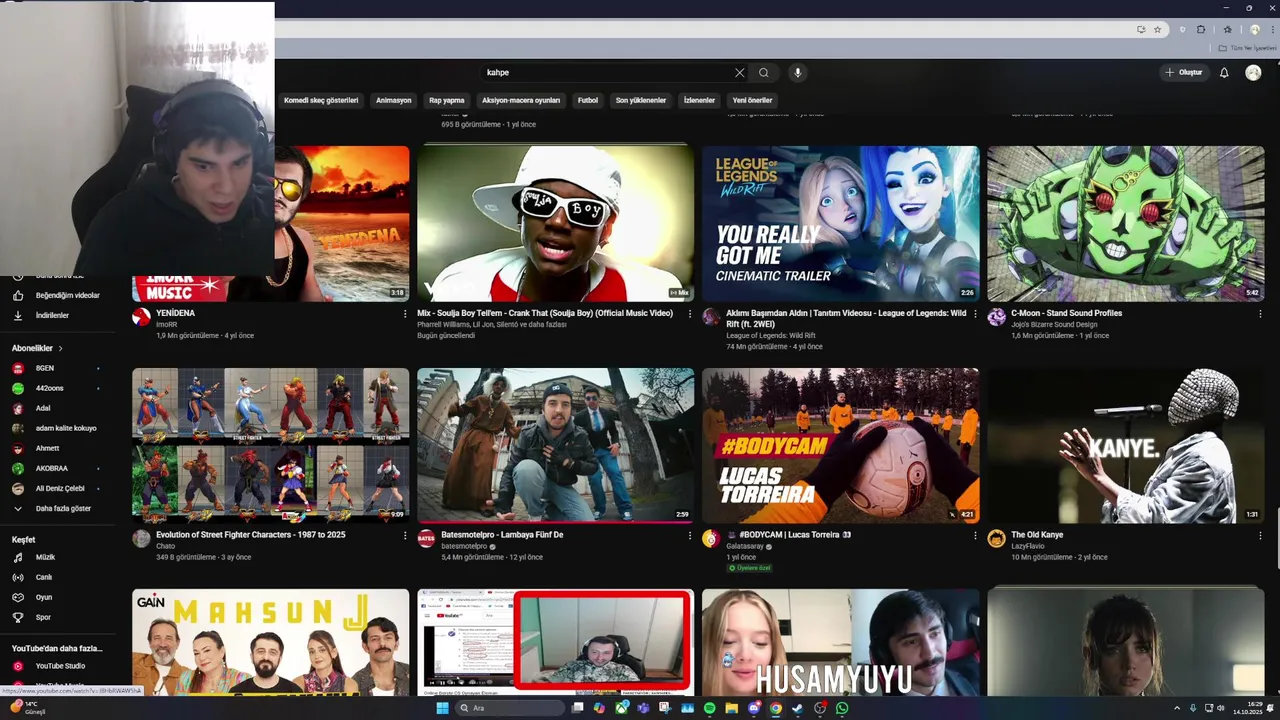Click the taskbar Ara search box
This screenshot has width=1280, height=720.
tap(509, 708)
